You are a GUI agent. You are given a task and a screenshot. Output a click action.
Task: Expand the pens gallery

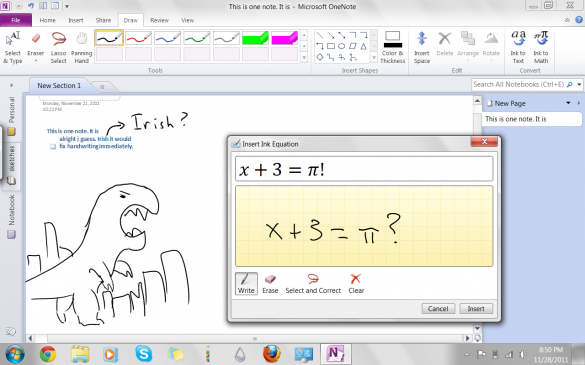coord(304,57)
